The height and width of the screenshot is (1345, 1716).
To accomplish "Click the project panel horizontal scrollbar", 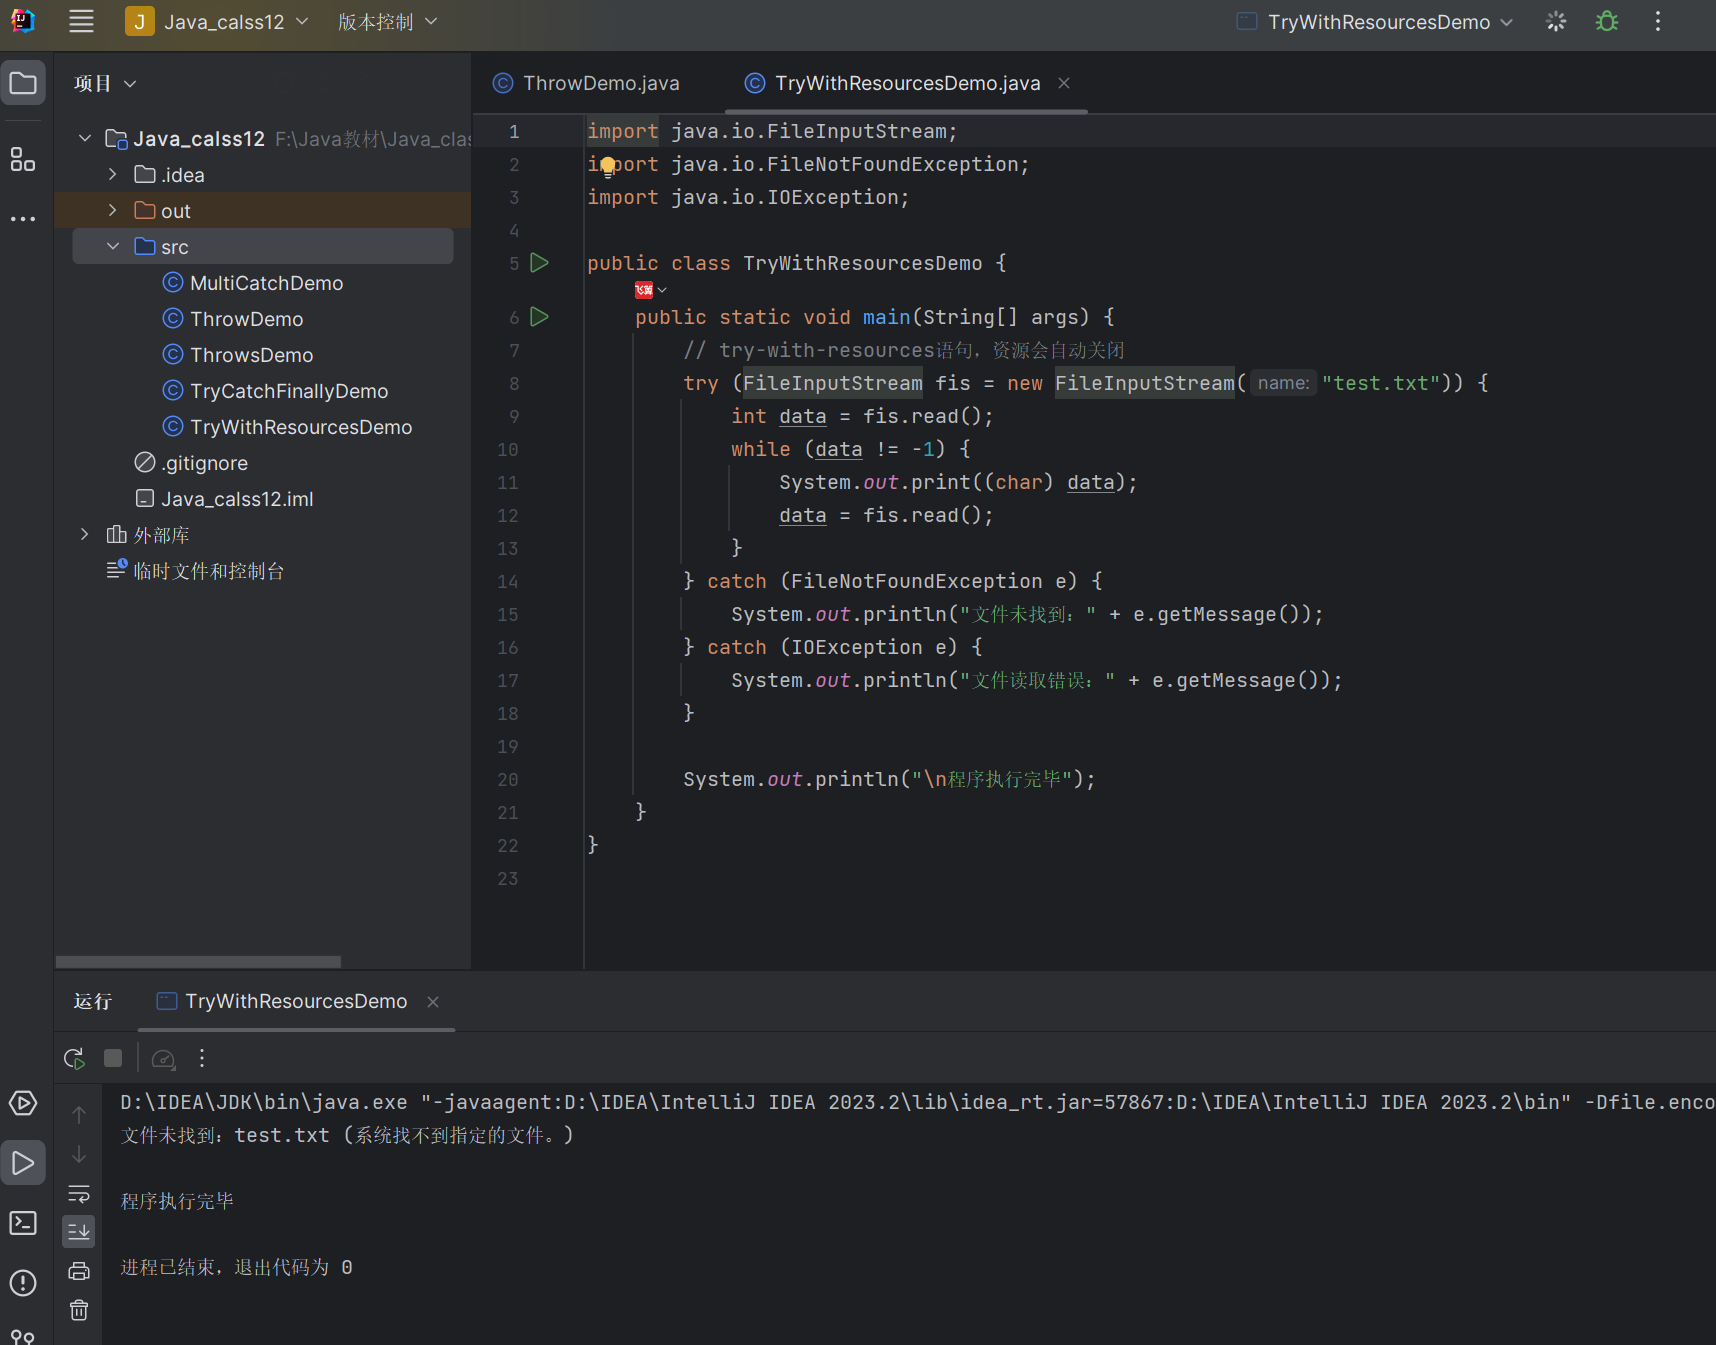I will (198, 962).
